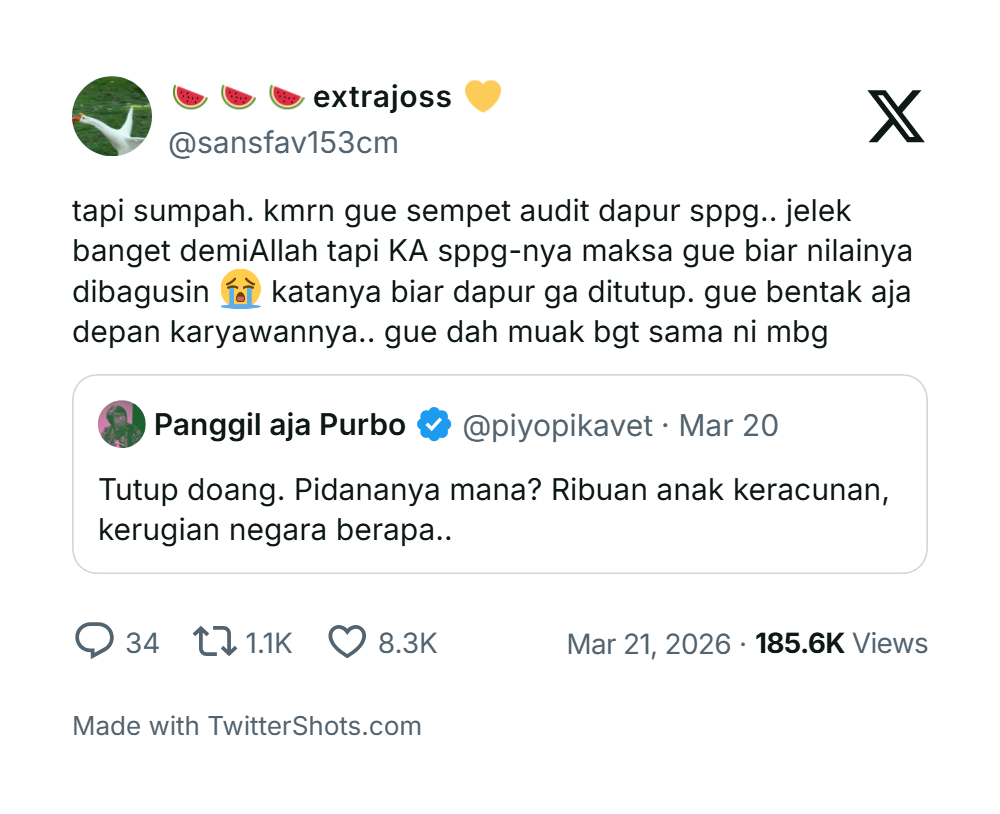Like the tweet with the heart icon
Screen dimensions: 1000x814
tap(347, 642)
